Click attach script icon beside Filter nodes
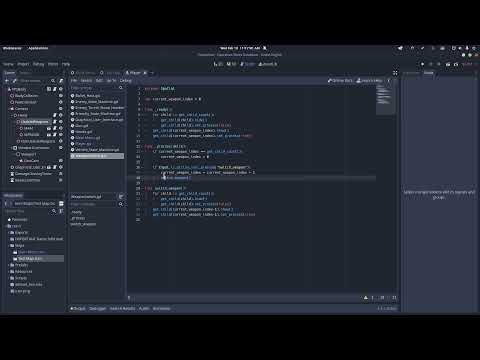480x360 pixels. point(61,81)
